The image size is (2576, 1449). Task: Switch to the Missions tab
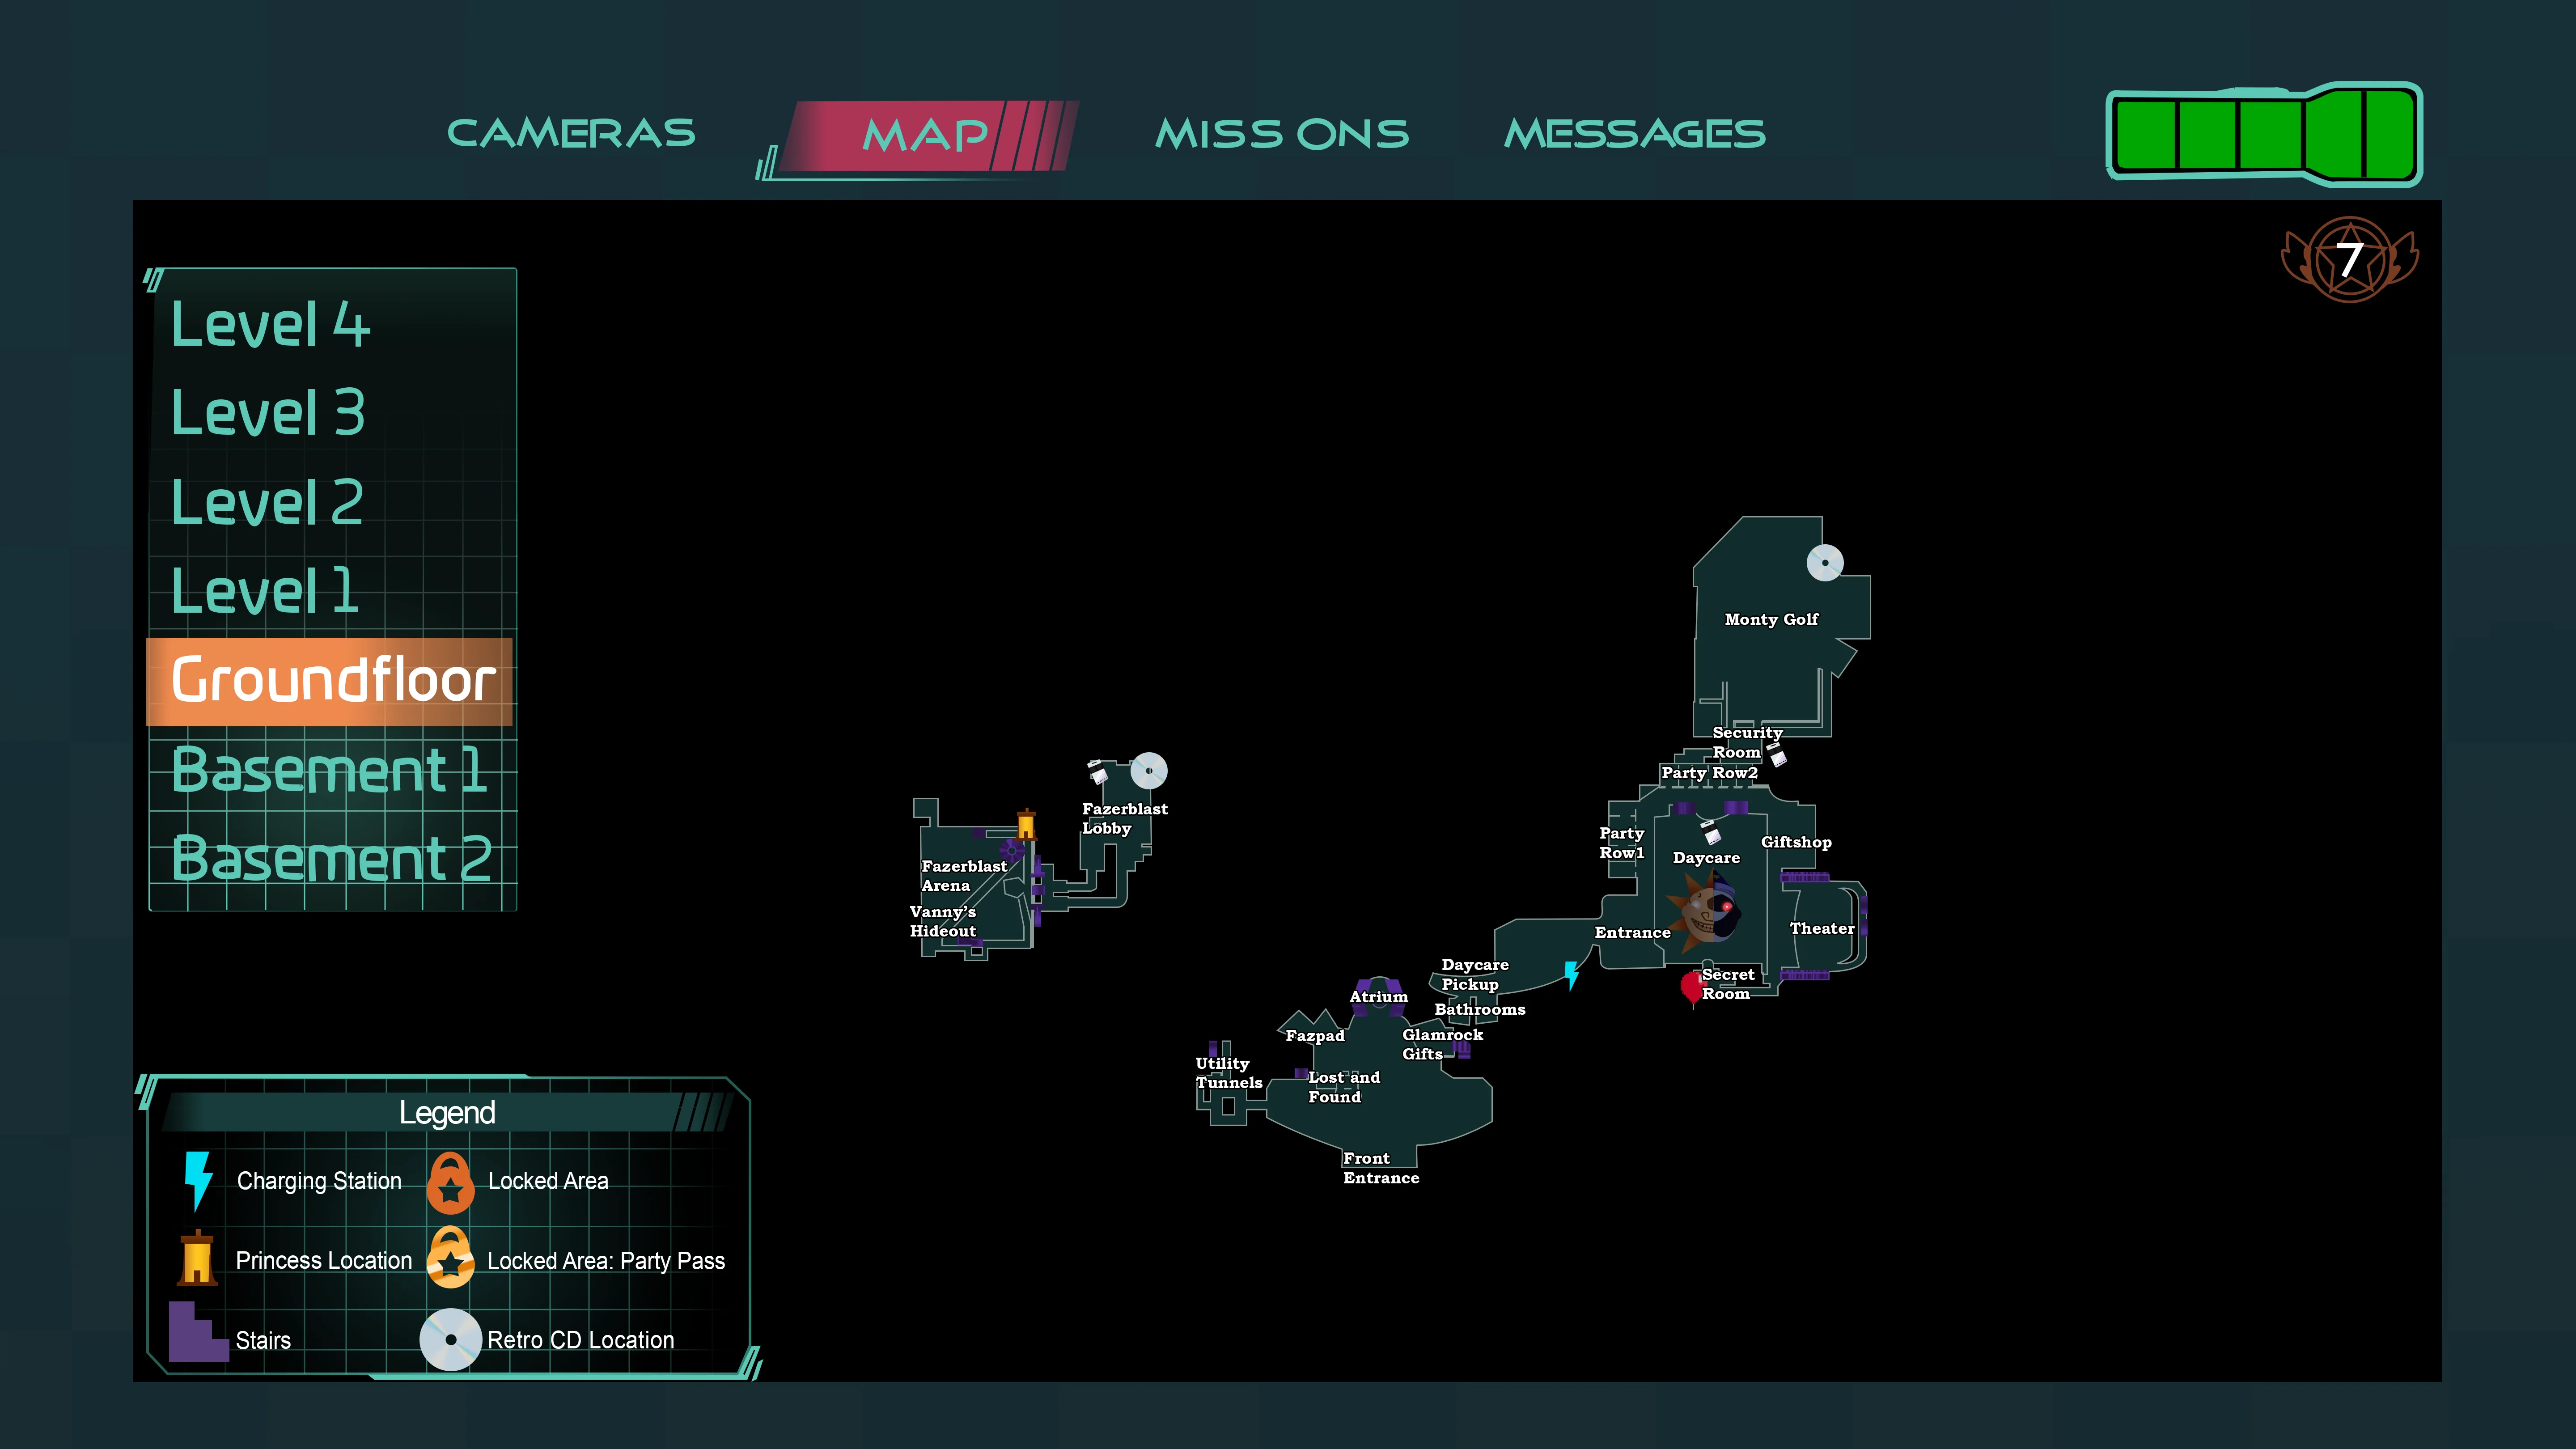point(1282,134)
